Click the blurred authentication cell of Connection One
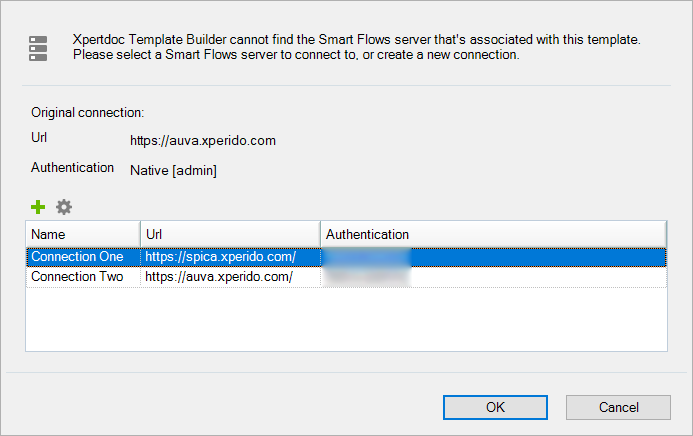Screen dimensions: 693x436 click(x=367, y=257)
